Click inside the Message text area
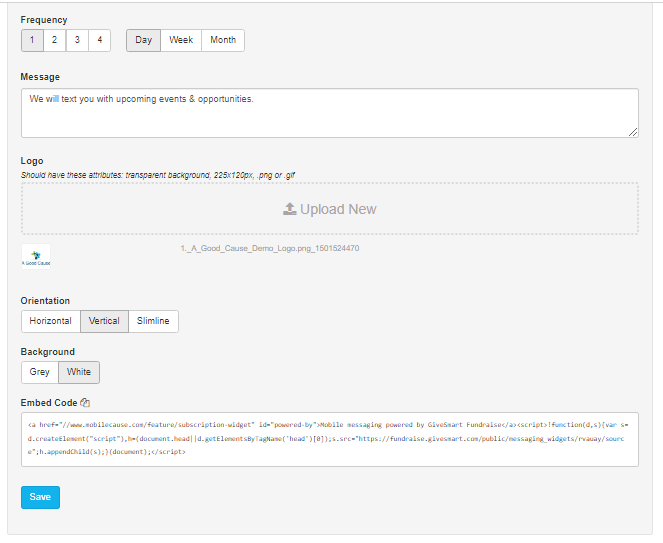This screenshot has height=543, width=663. (x=330, y=113)
